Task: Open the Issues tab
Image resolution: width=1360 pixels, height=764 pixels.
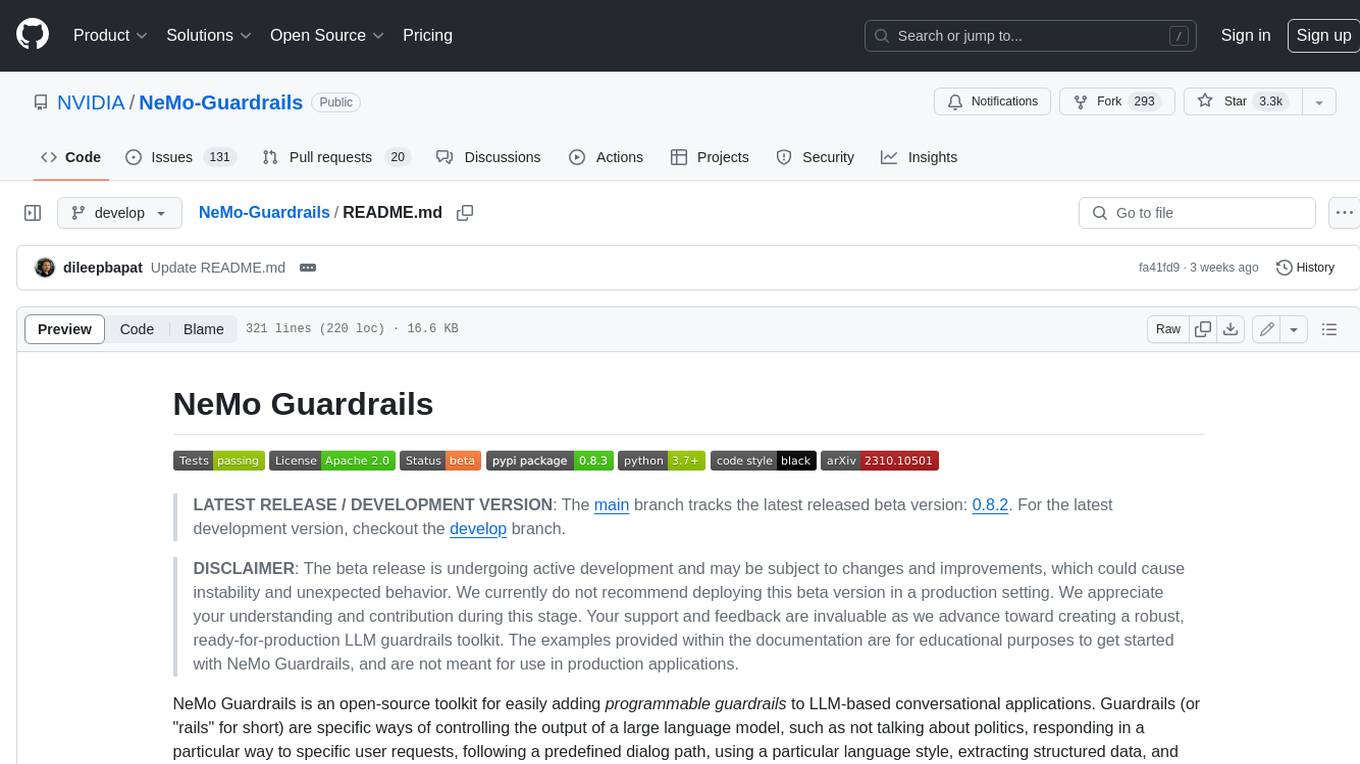Action: [180, 157]
